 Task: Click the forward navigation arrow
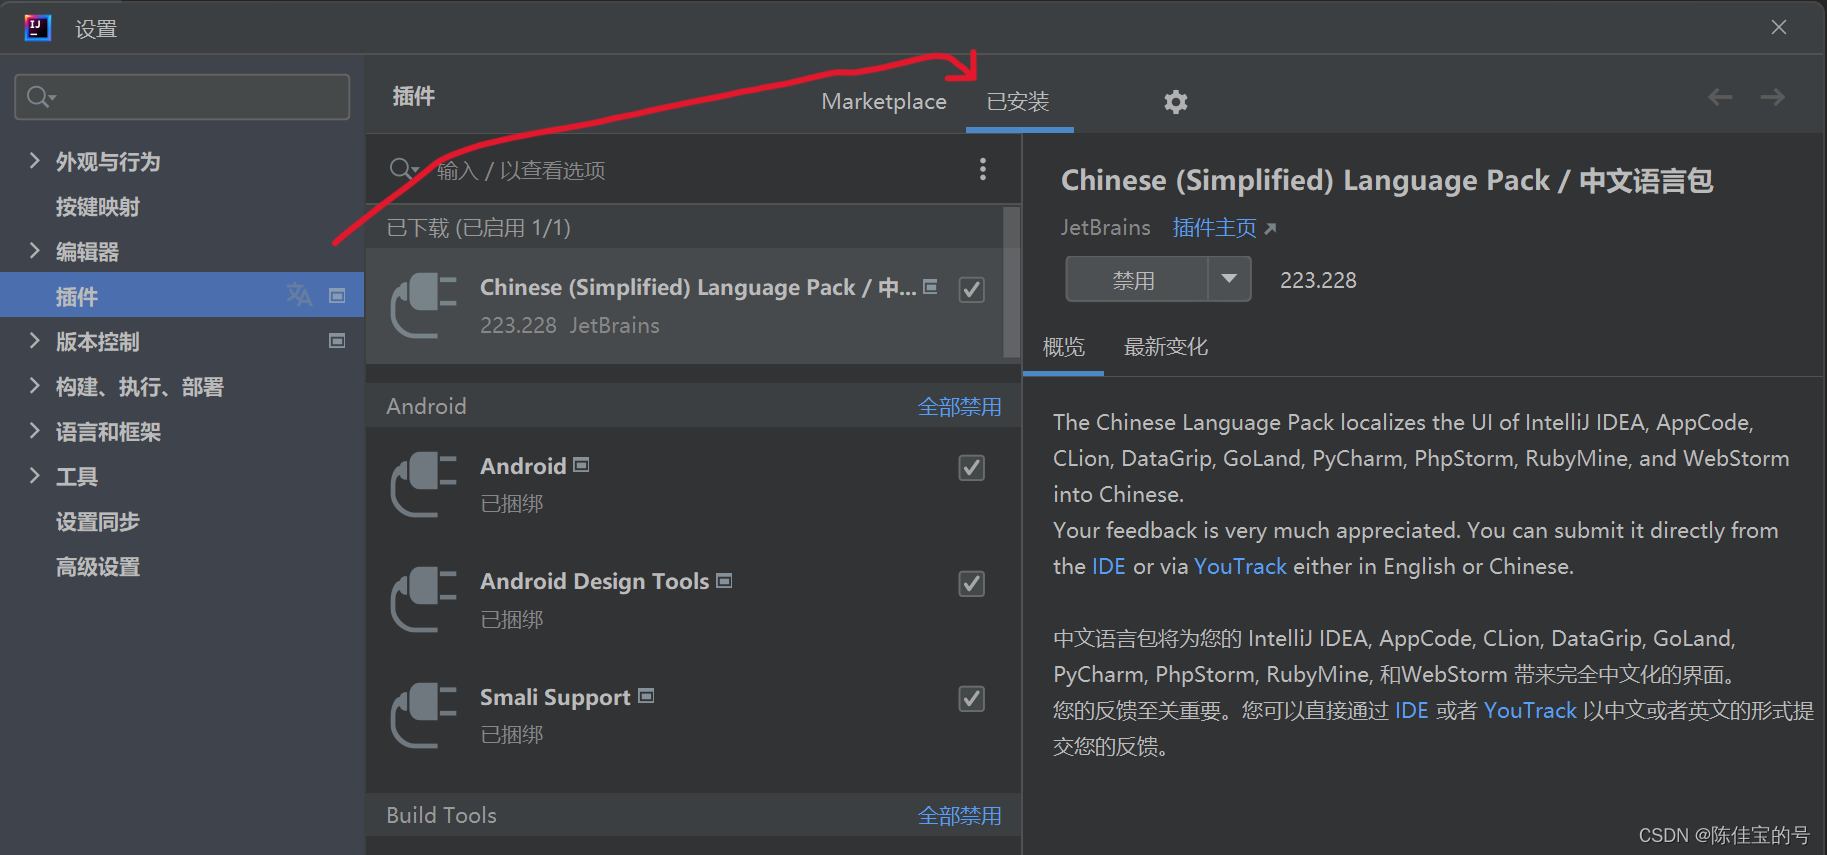click(x=1772, y=97)
